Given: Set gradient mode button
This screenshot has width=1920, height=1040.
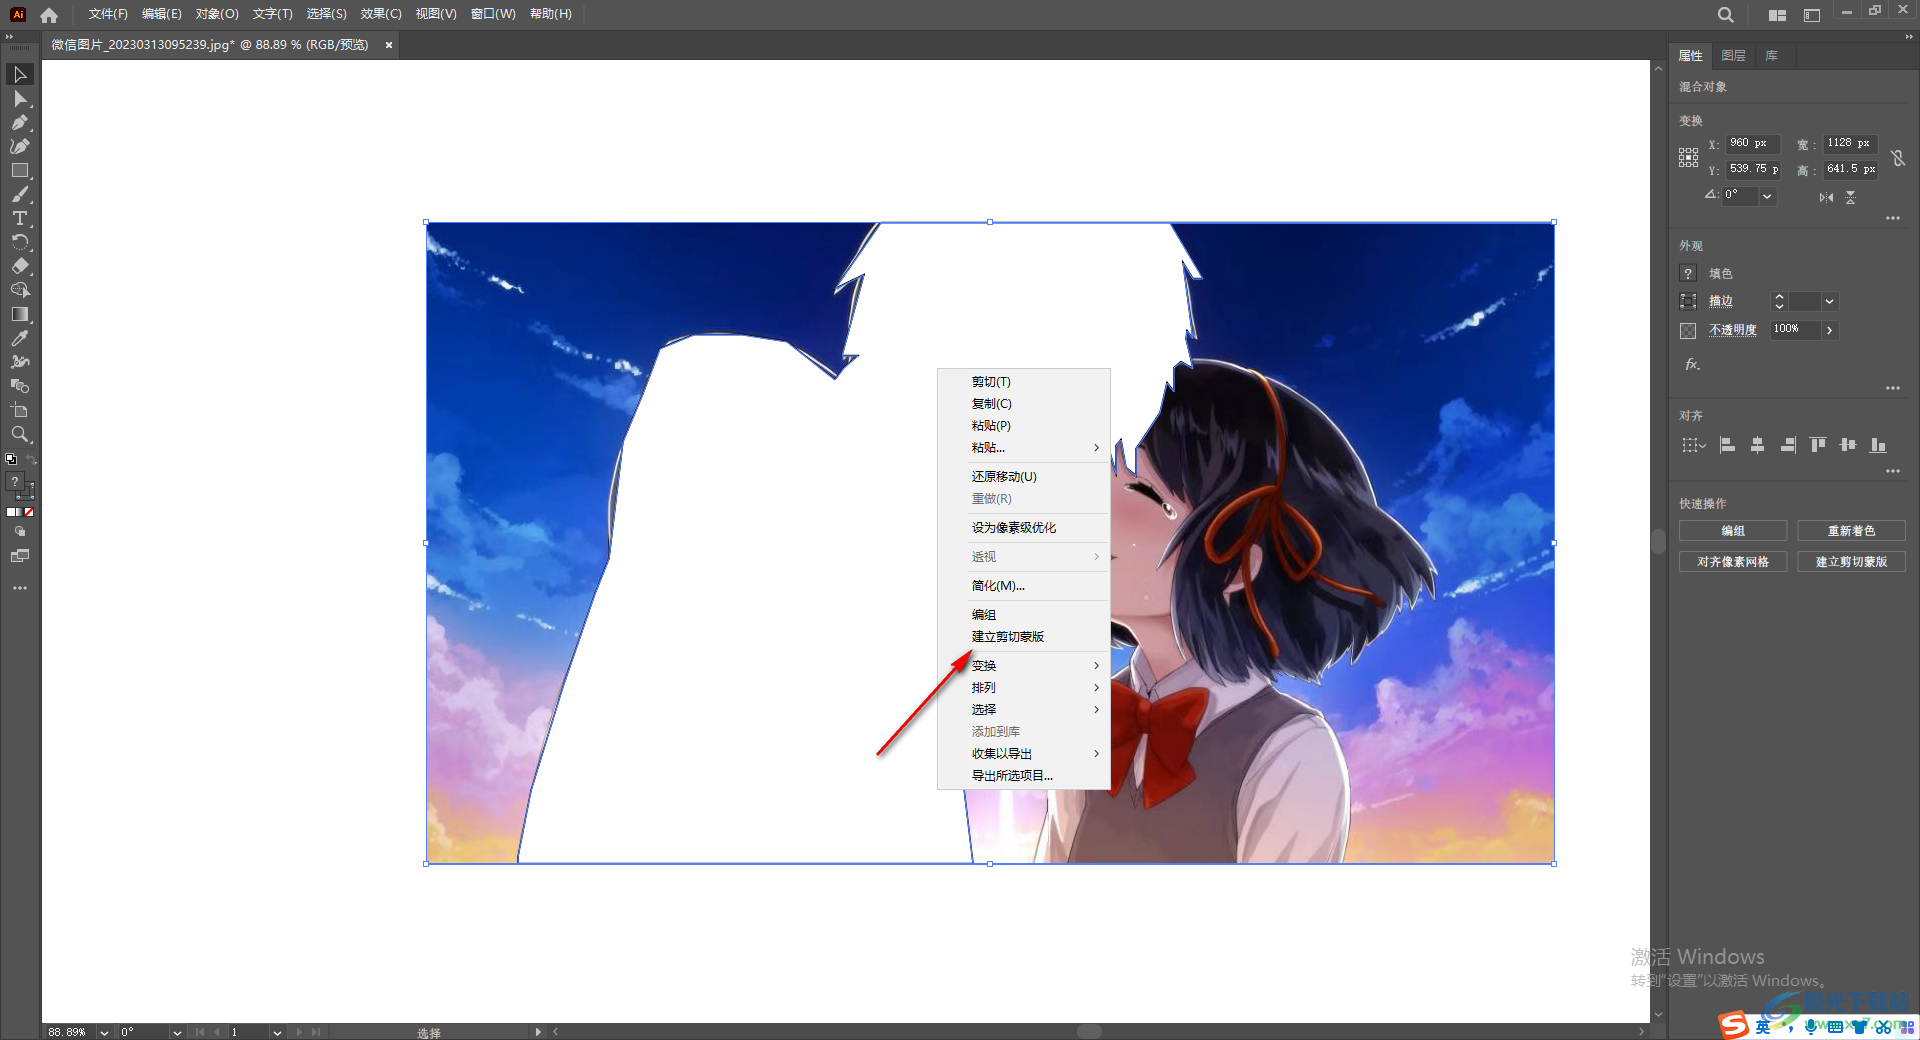Looking at the screenshot, I should pos(18,512).
